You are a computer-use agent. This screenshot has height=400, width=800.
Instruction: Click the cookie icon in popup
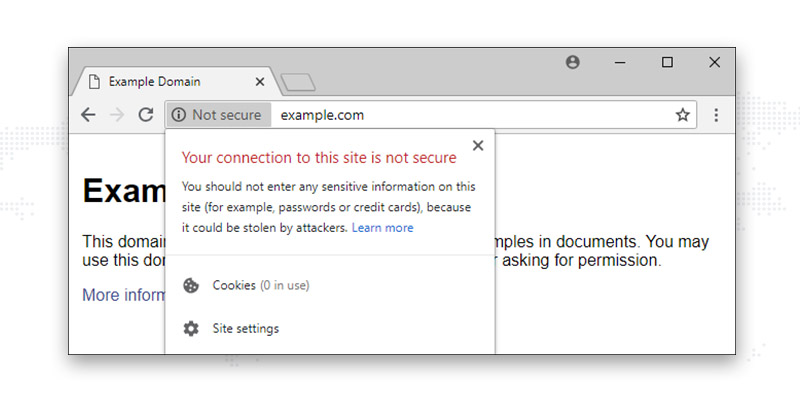tap(191, 285)
